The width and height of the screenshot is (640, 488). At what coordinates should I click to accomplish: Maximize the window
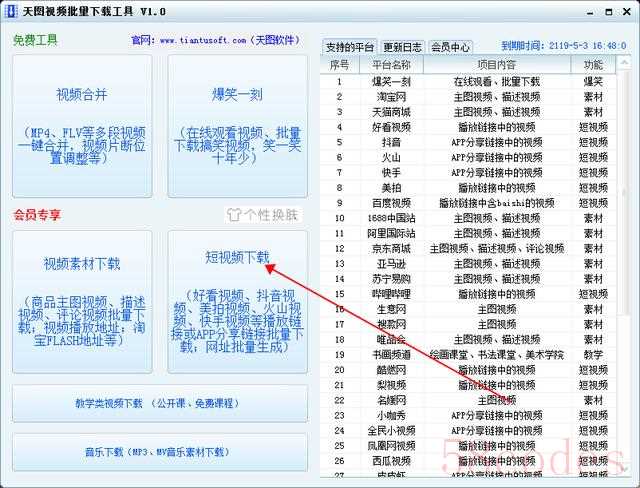click(609, 12)
